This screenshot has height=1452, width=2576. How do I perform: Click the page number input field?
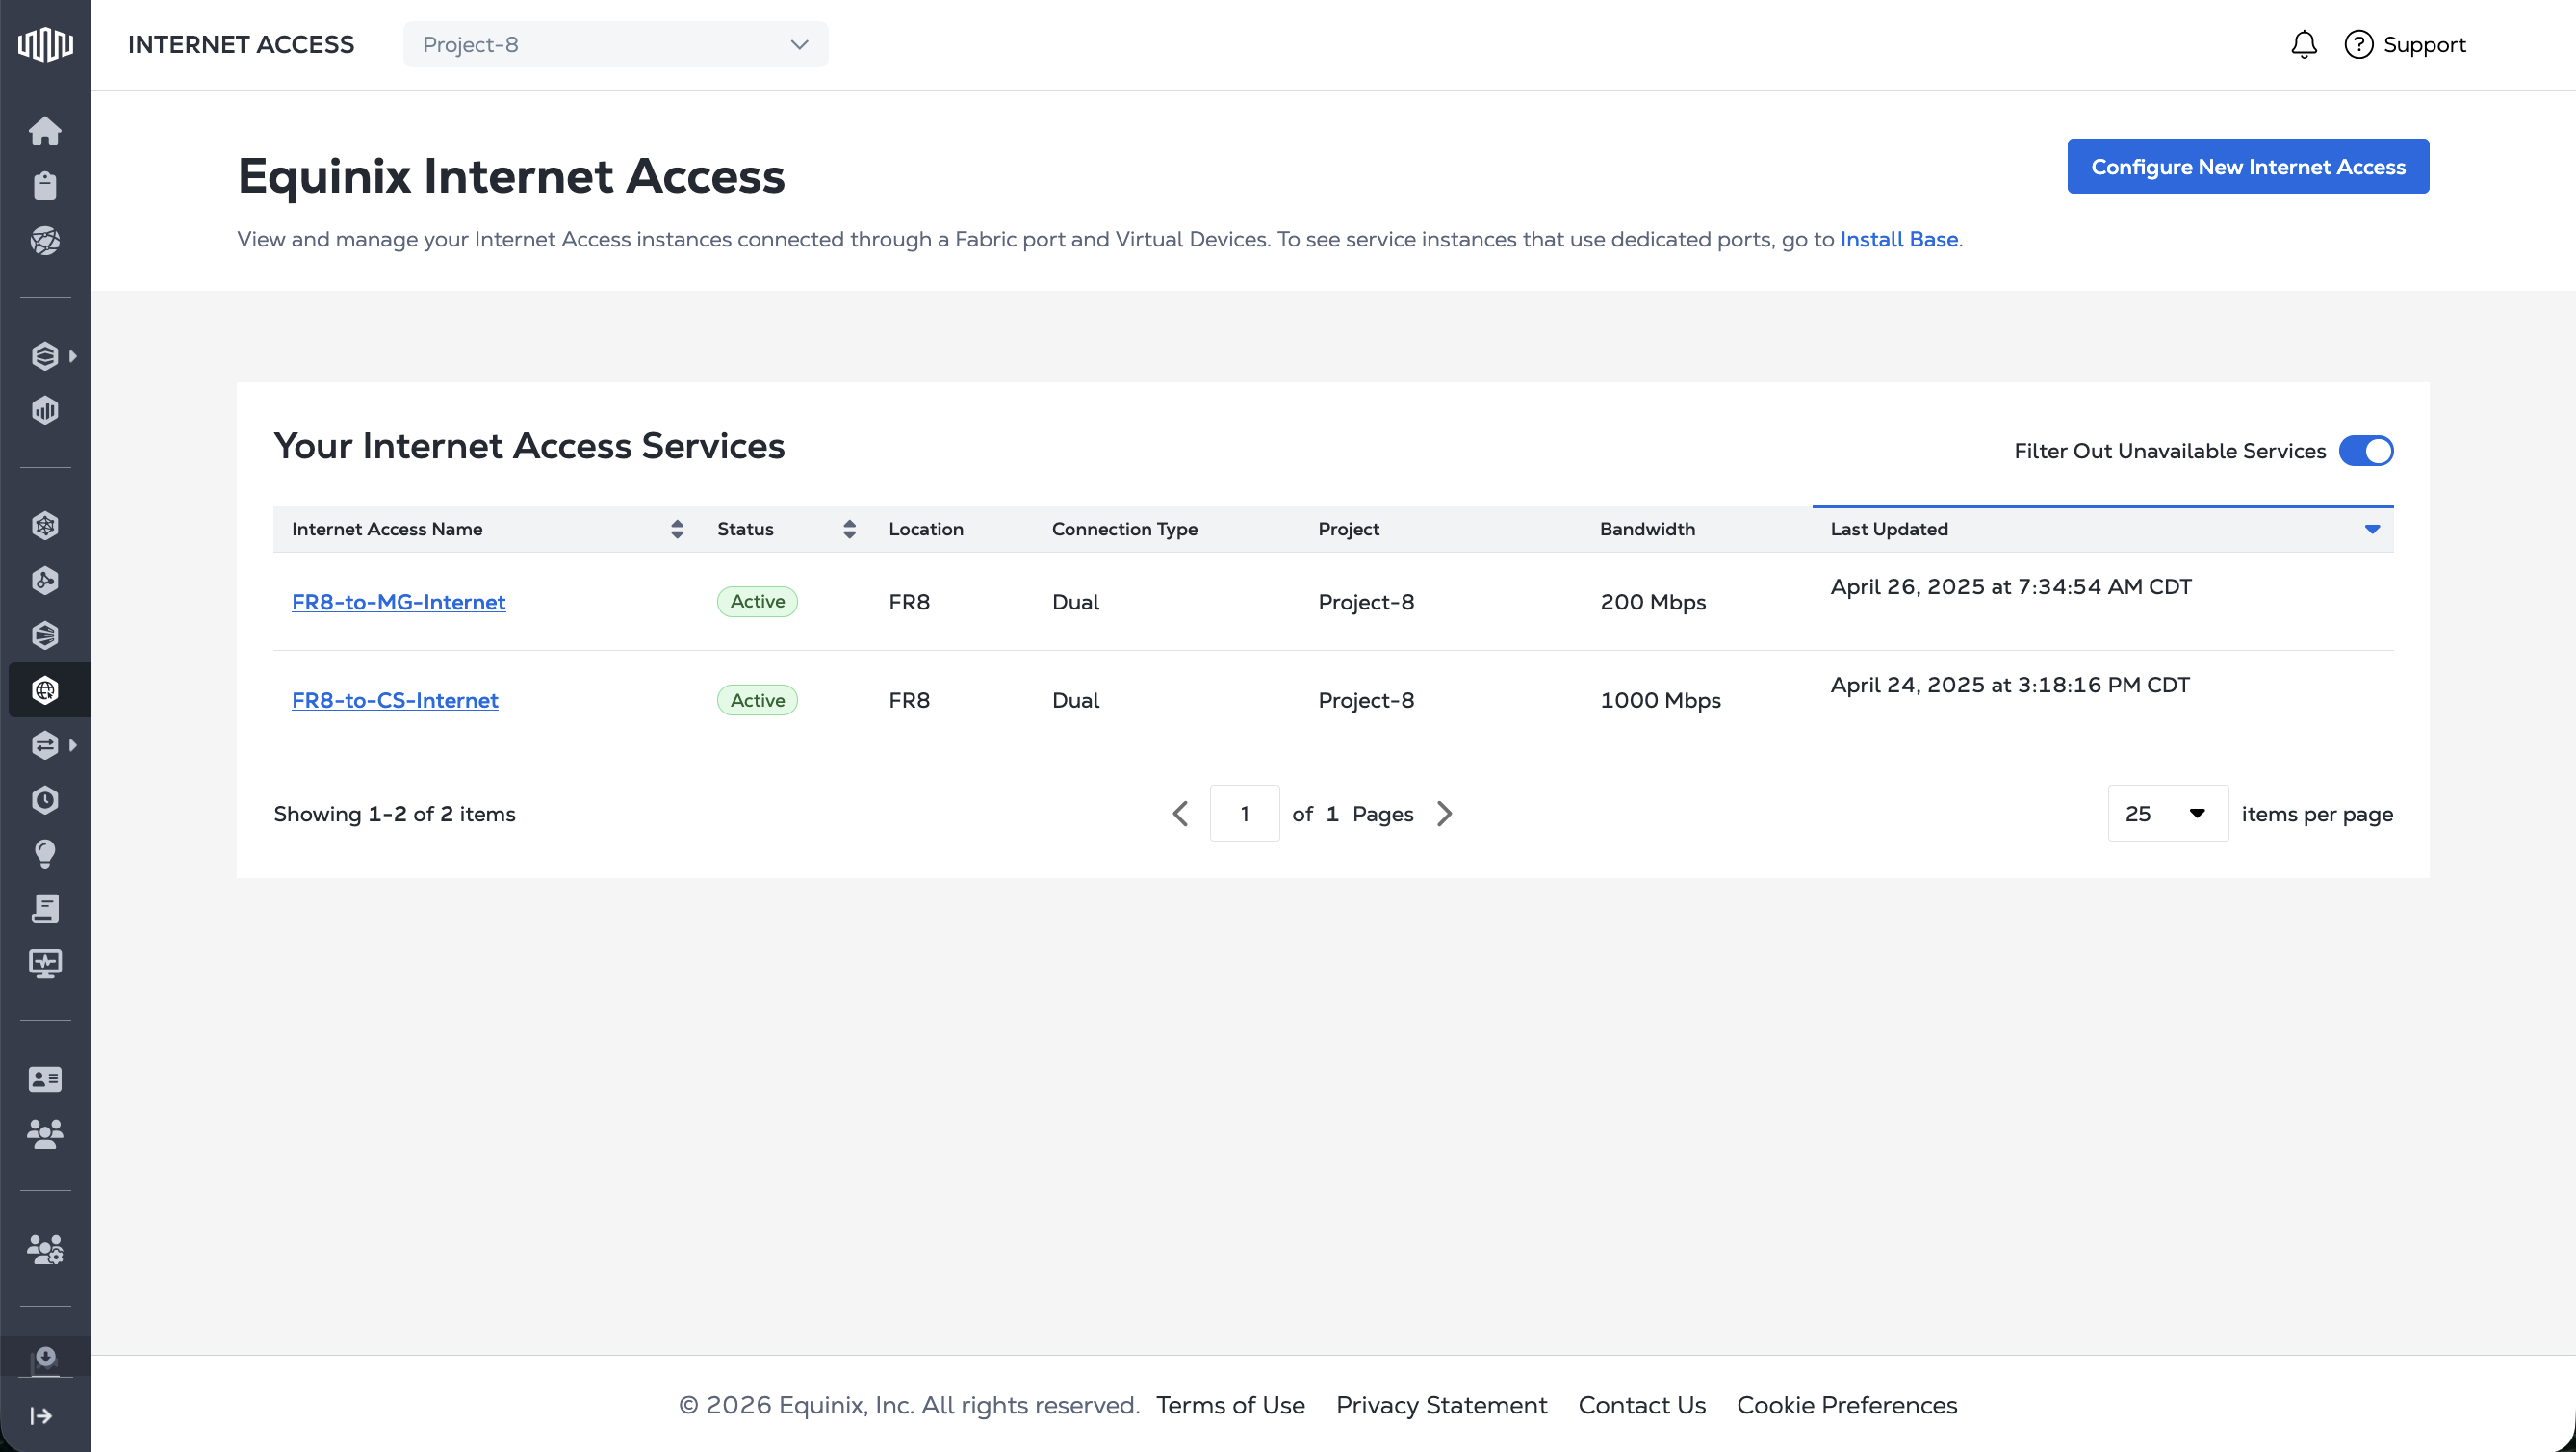click(x=1244, y=813)
